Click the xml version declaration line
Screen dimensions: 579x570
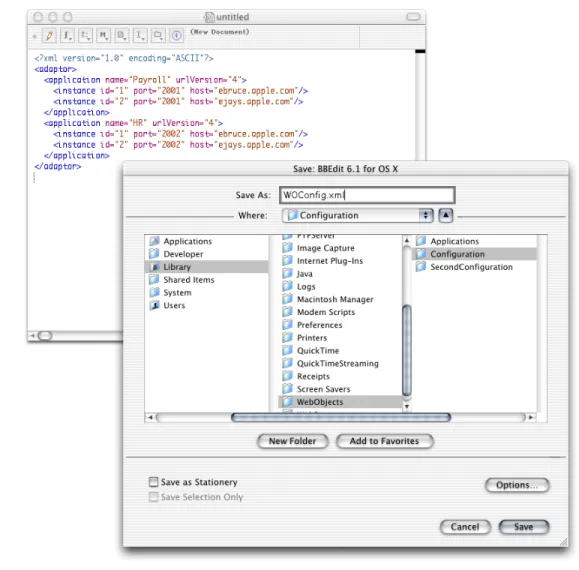(124, 58)
